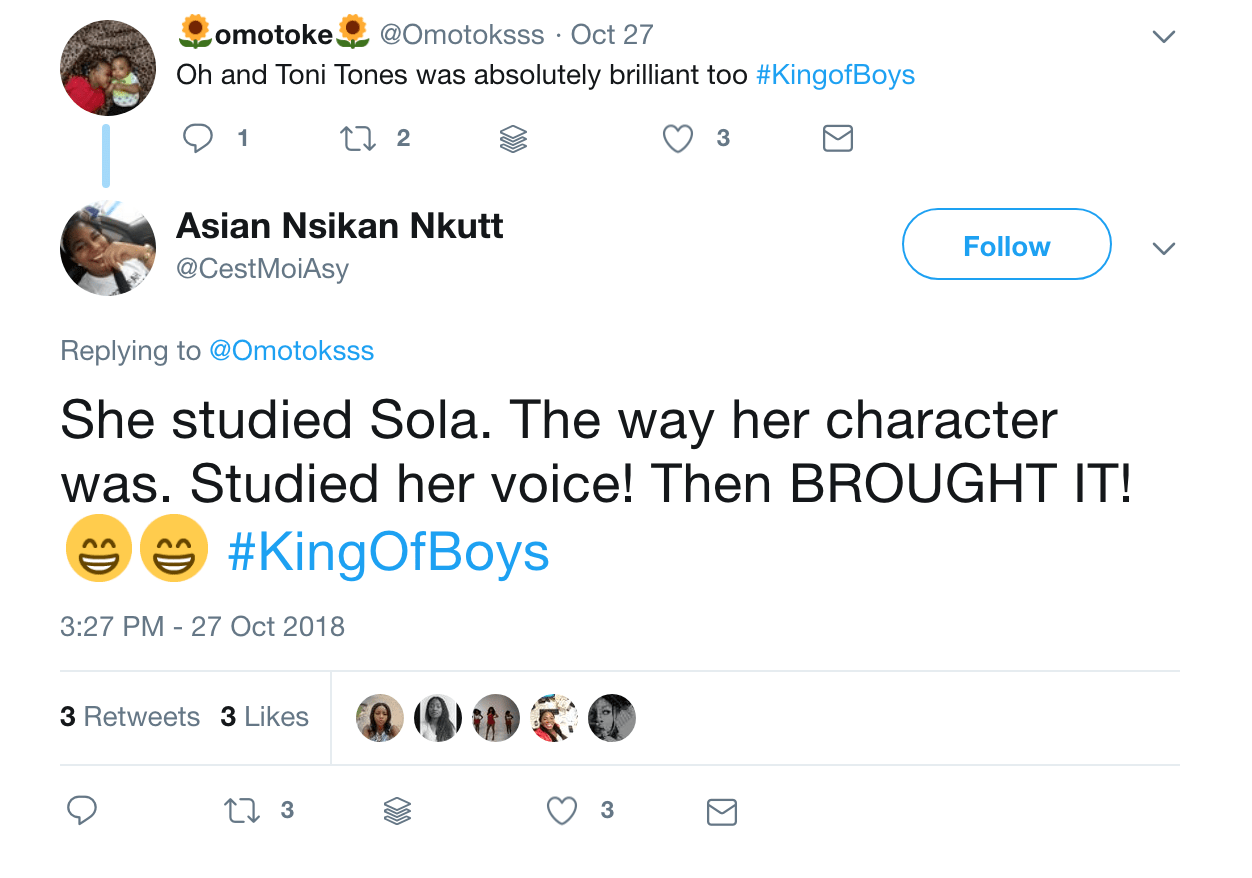
Task: Open the #KingofBoys hashtag in omotoke's tweet
Action: 835,75
